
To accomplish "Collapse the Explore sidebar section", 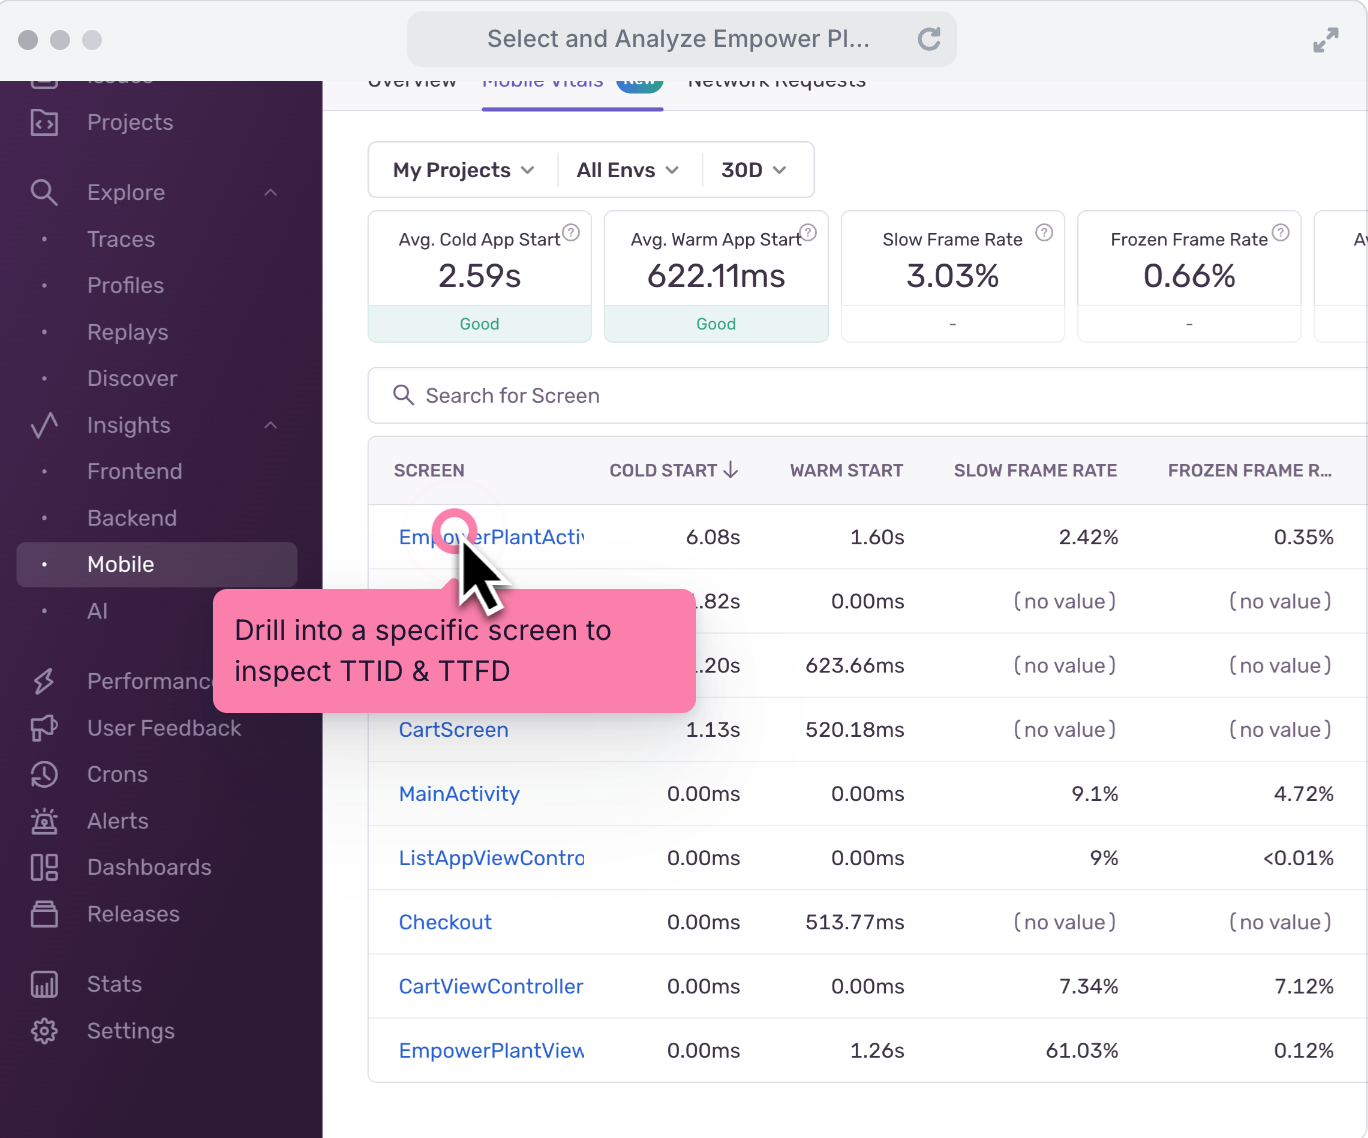I will point(270,192).
